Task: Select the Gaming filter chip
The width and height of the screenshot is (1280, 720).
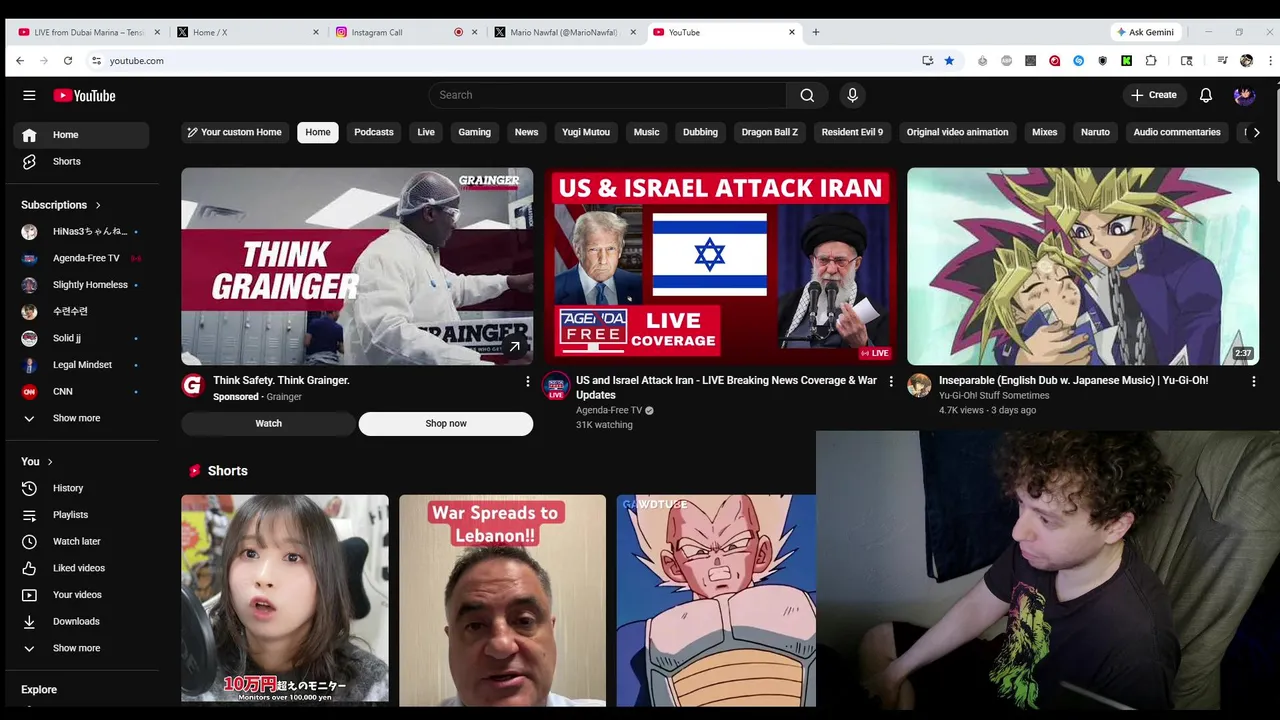Action: click(475, 132)
